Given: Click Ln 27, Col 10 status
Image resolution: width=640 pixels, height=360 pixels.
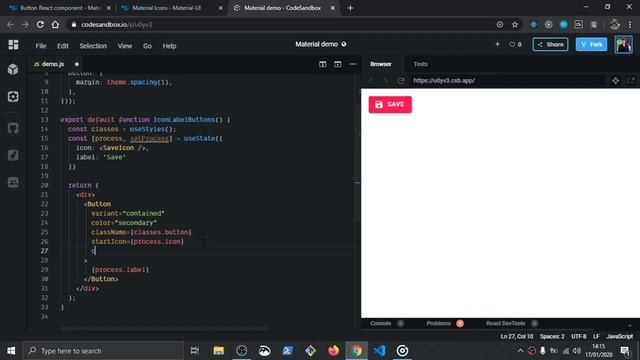Looking at the screenshot, I should (x=517, y=336).
